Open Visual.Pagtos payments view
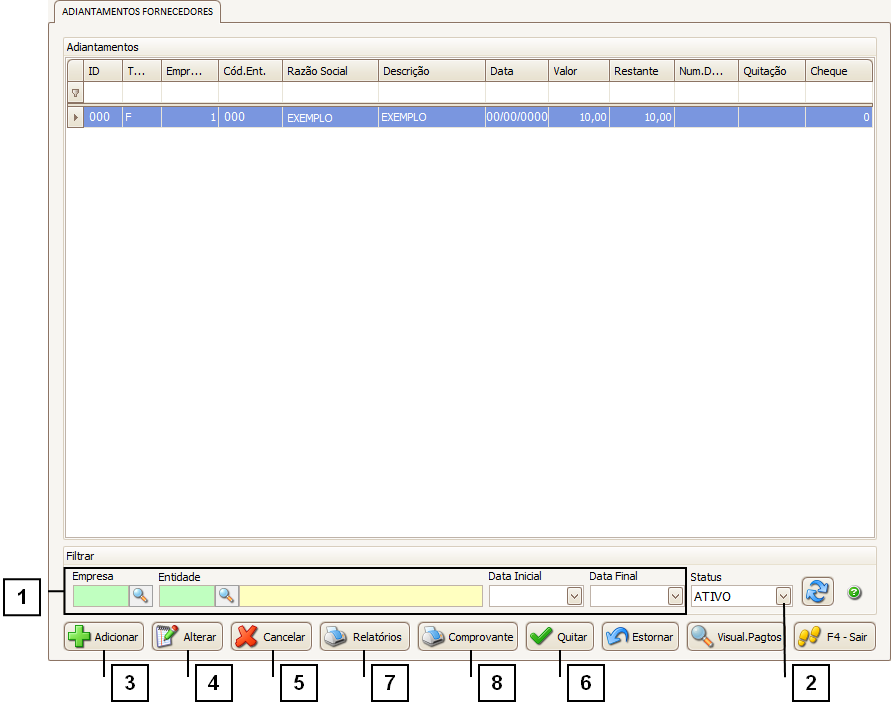This screenshot has width=891, height=706. tap(736, 637)
